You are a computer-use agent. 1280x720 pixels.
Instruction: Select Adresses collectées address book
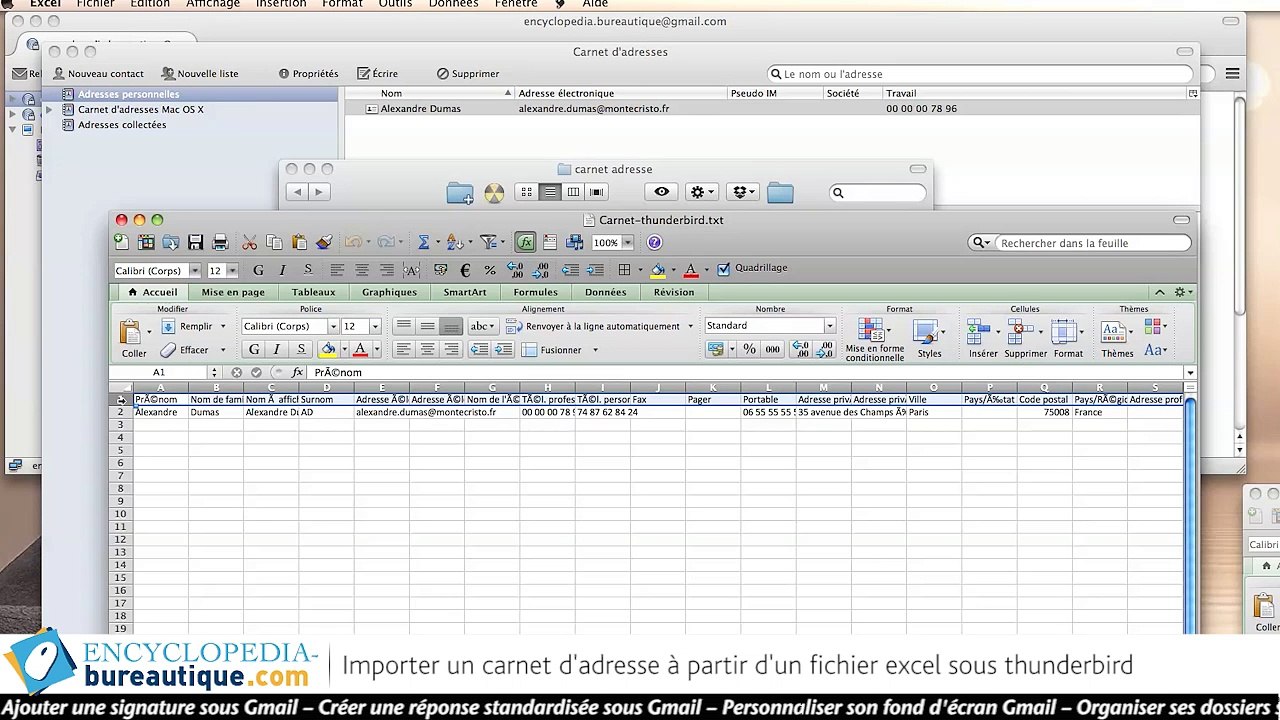click(122, 125)
